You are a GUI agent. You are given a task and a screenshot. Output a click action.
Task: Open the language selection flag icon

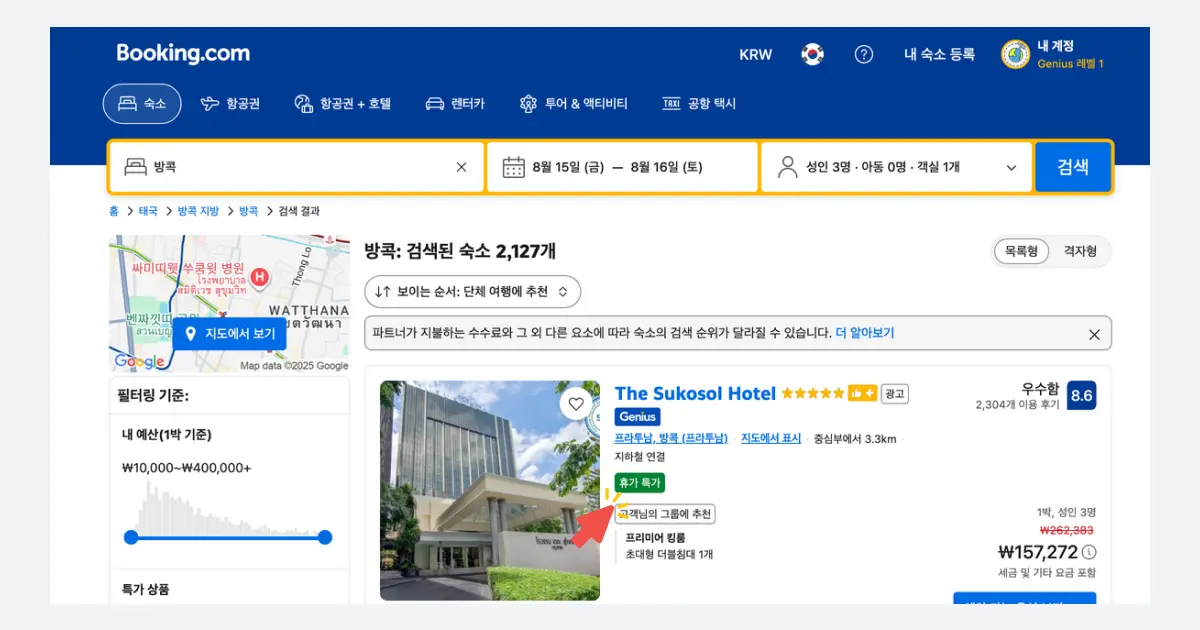(812, 54)
